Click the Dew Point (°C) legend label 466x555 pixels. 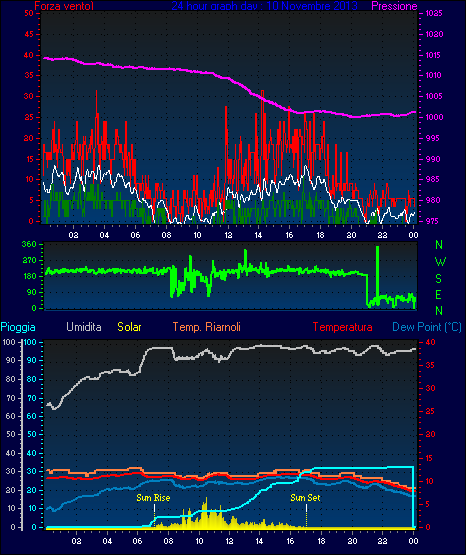[427, 327]
